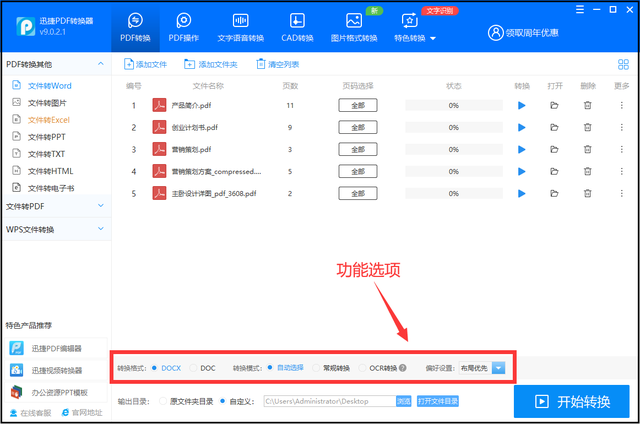Open 办公资源PPT模板 recommended product

coord(56,393)
